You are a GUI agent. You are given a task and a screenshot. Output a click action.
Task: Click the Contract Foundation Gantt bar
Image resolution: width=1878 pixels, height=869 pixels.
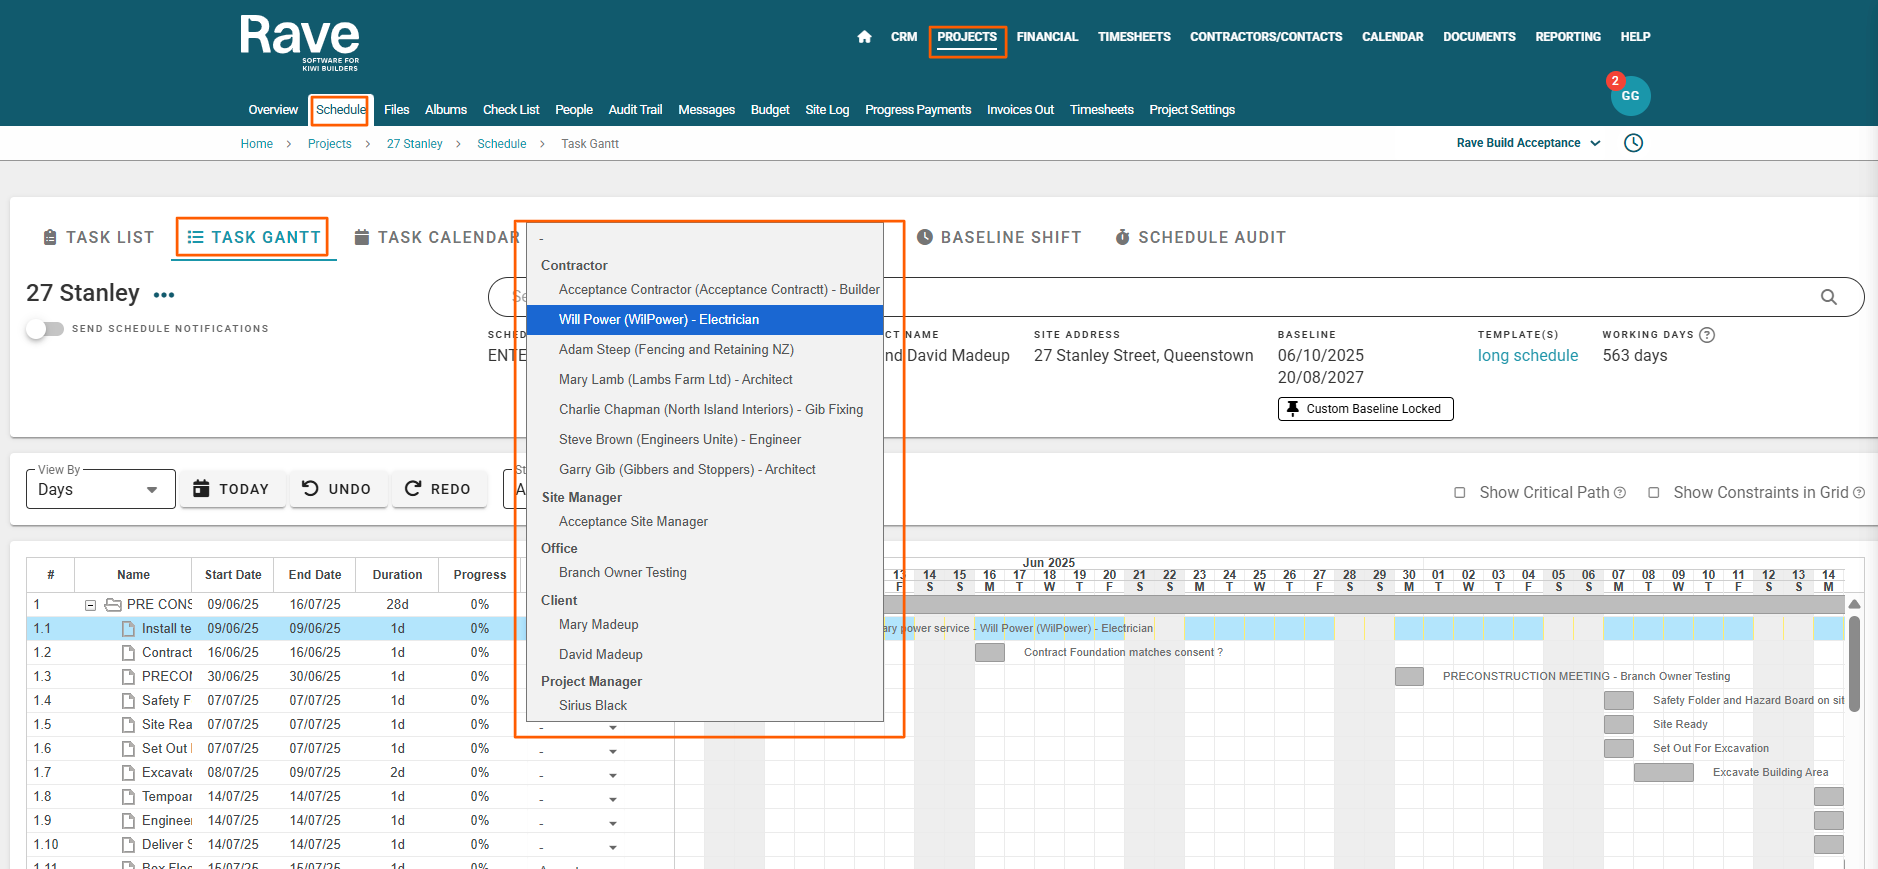[x=989, y=653]
